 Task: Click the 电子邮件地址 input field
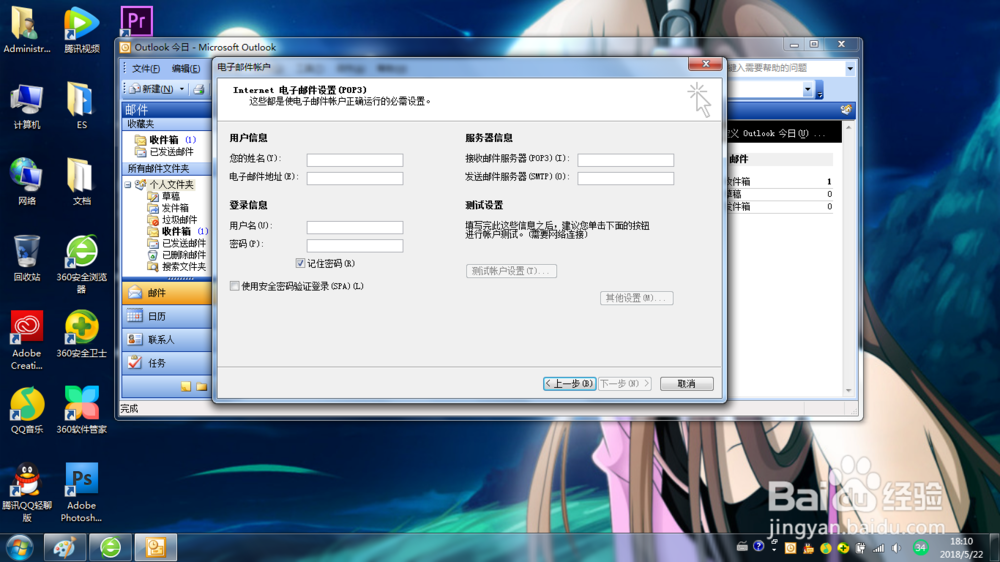tap(355, 178)
